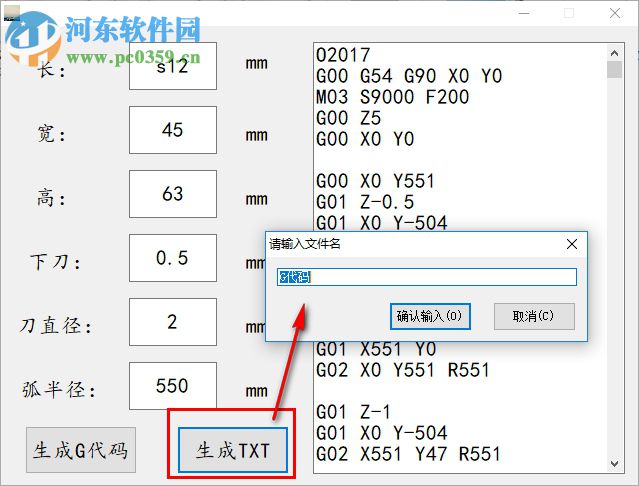Click the scrollbar up arrow in G-code panel
This screenshot has height=486, width=639.
(x=614, y=53)
